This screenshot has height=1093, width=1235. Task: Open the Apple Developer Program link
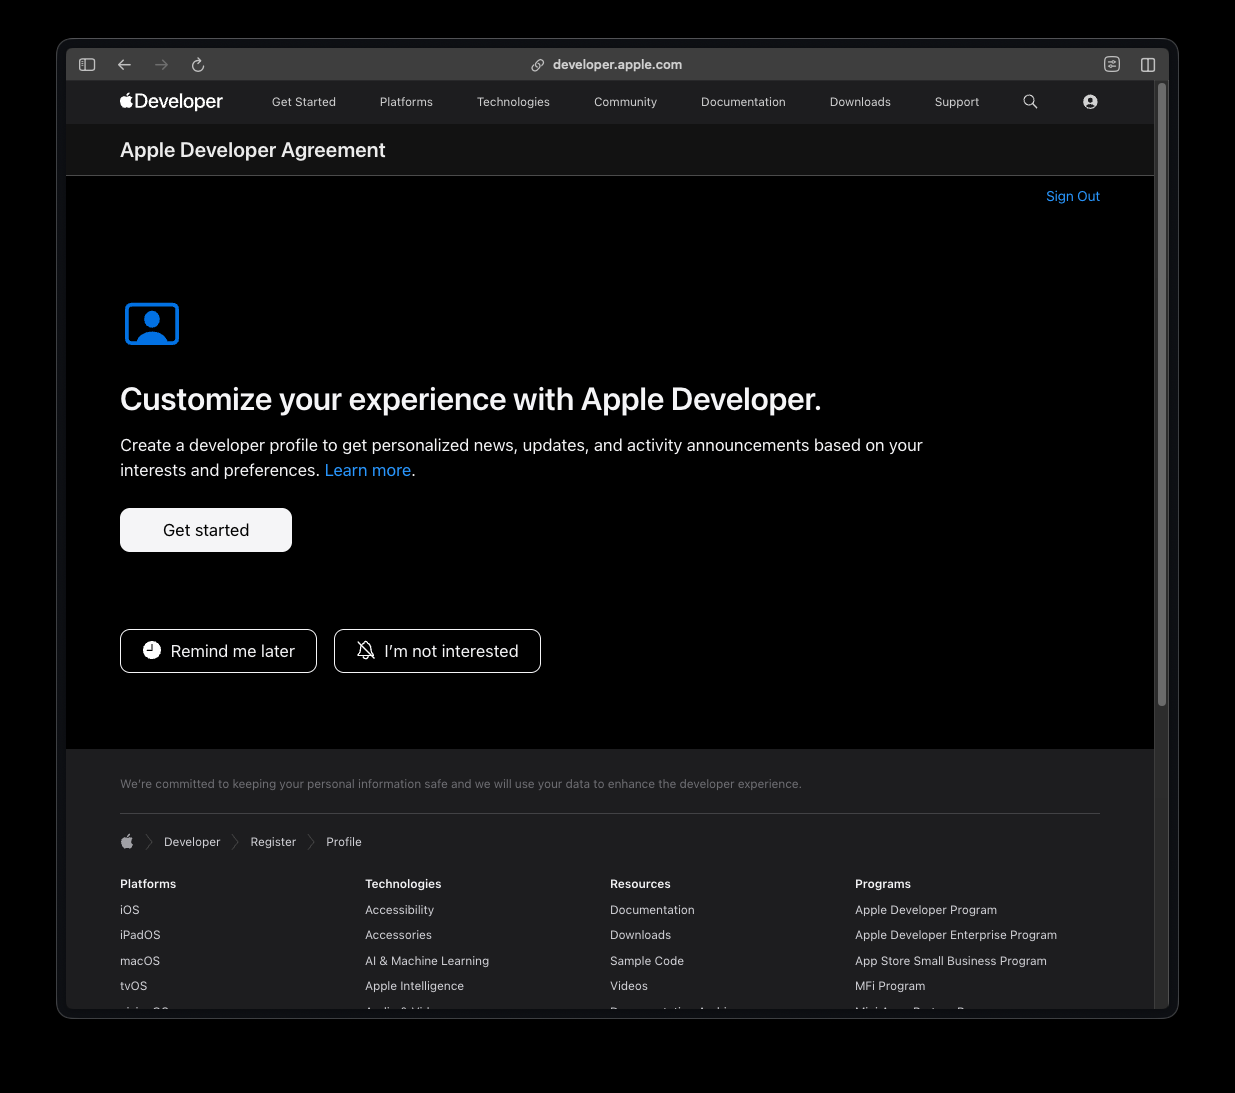(x=926, y=910)
